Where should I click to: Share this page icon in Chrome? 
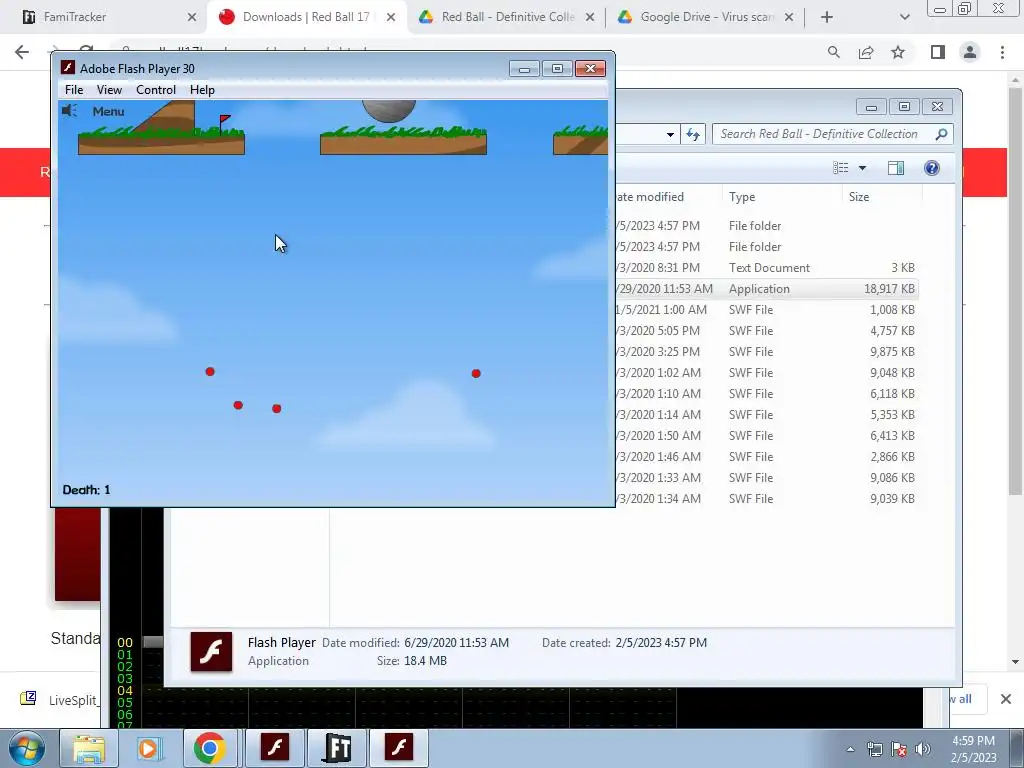pyautogui.click(x=866, y=52)
